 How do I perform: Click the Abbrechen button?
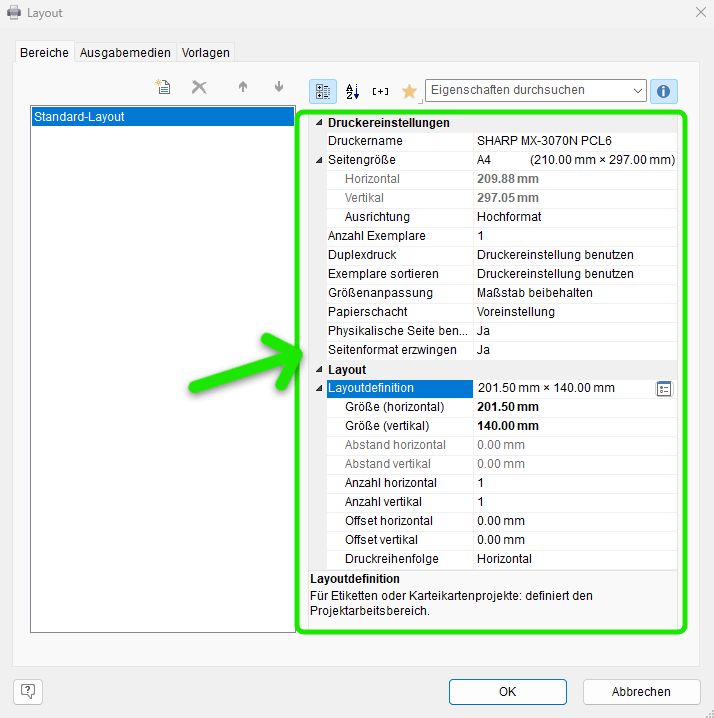click(x=641, y=691)
